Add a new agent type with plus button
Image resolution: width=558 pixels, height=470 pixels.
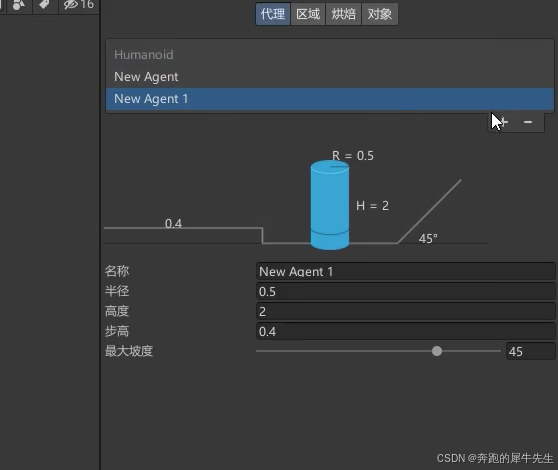(503, 122)
